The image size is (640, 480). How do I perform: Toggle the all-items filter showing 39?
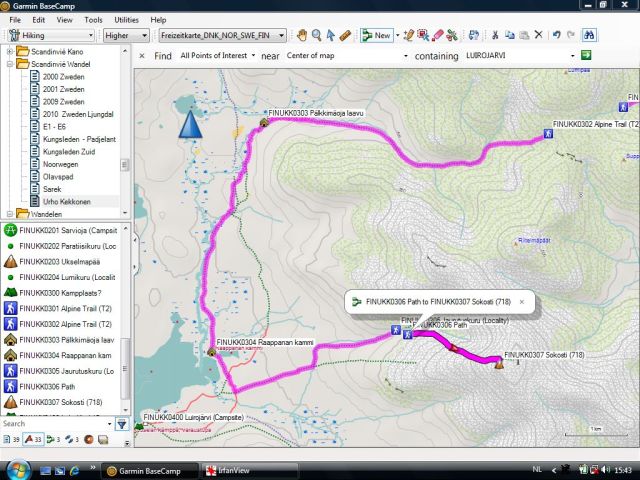[12, 439]
